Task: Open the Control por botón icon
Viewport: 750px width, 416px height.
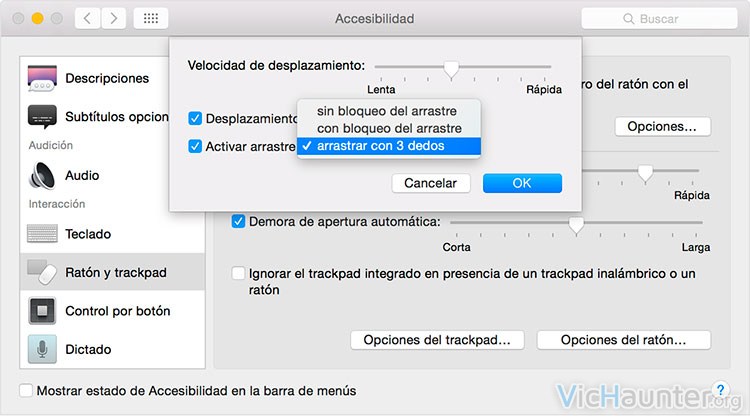Action: tap(42, 311)
